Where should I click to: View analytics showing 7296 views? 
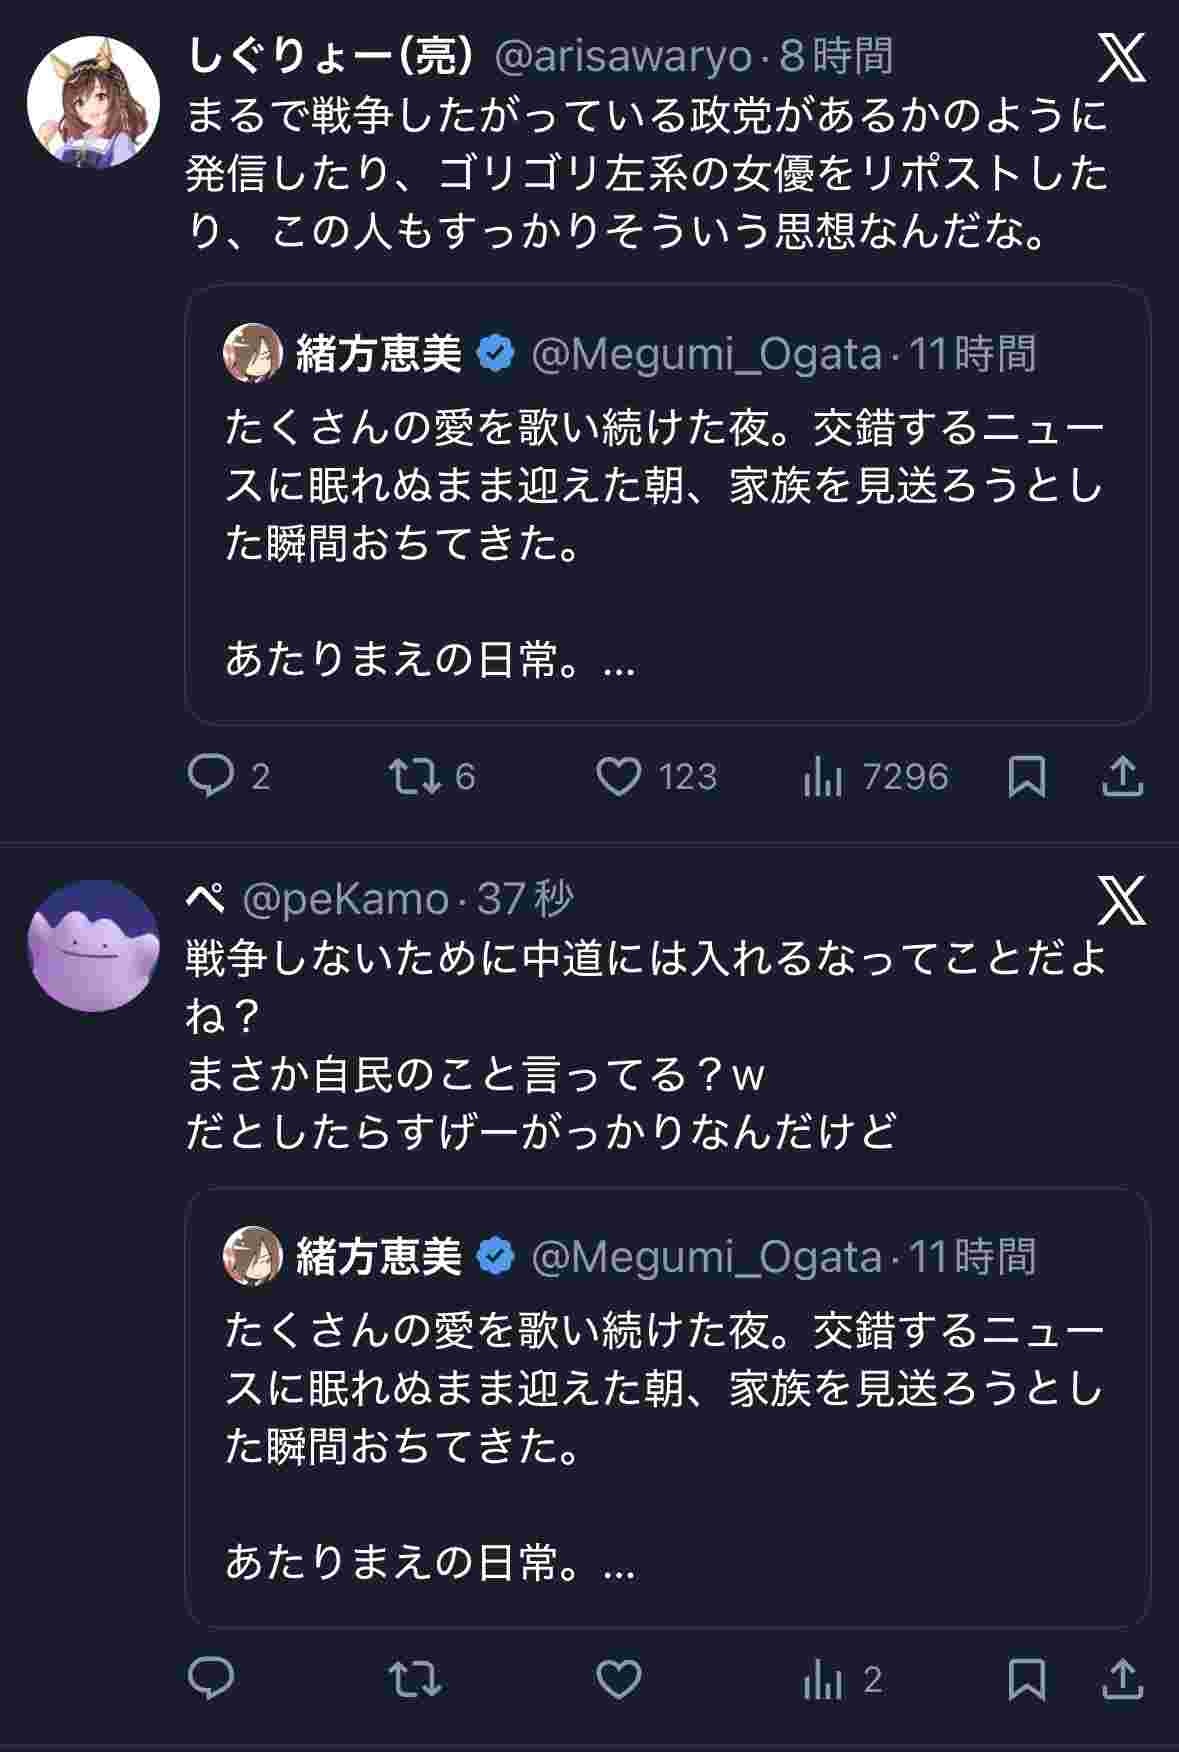pyautogui.click(x=823, y=777)
